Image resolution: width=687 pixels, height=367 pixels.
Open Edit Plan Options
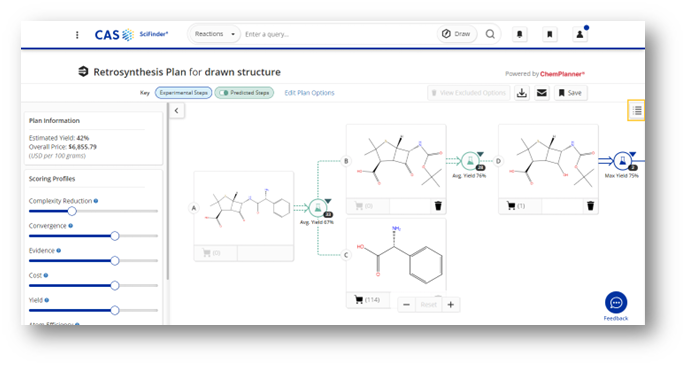309,93
